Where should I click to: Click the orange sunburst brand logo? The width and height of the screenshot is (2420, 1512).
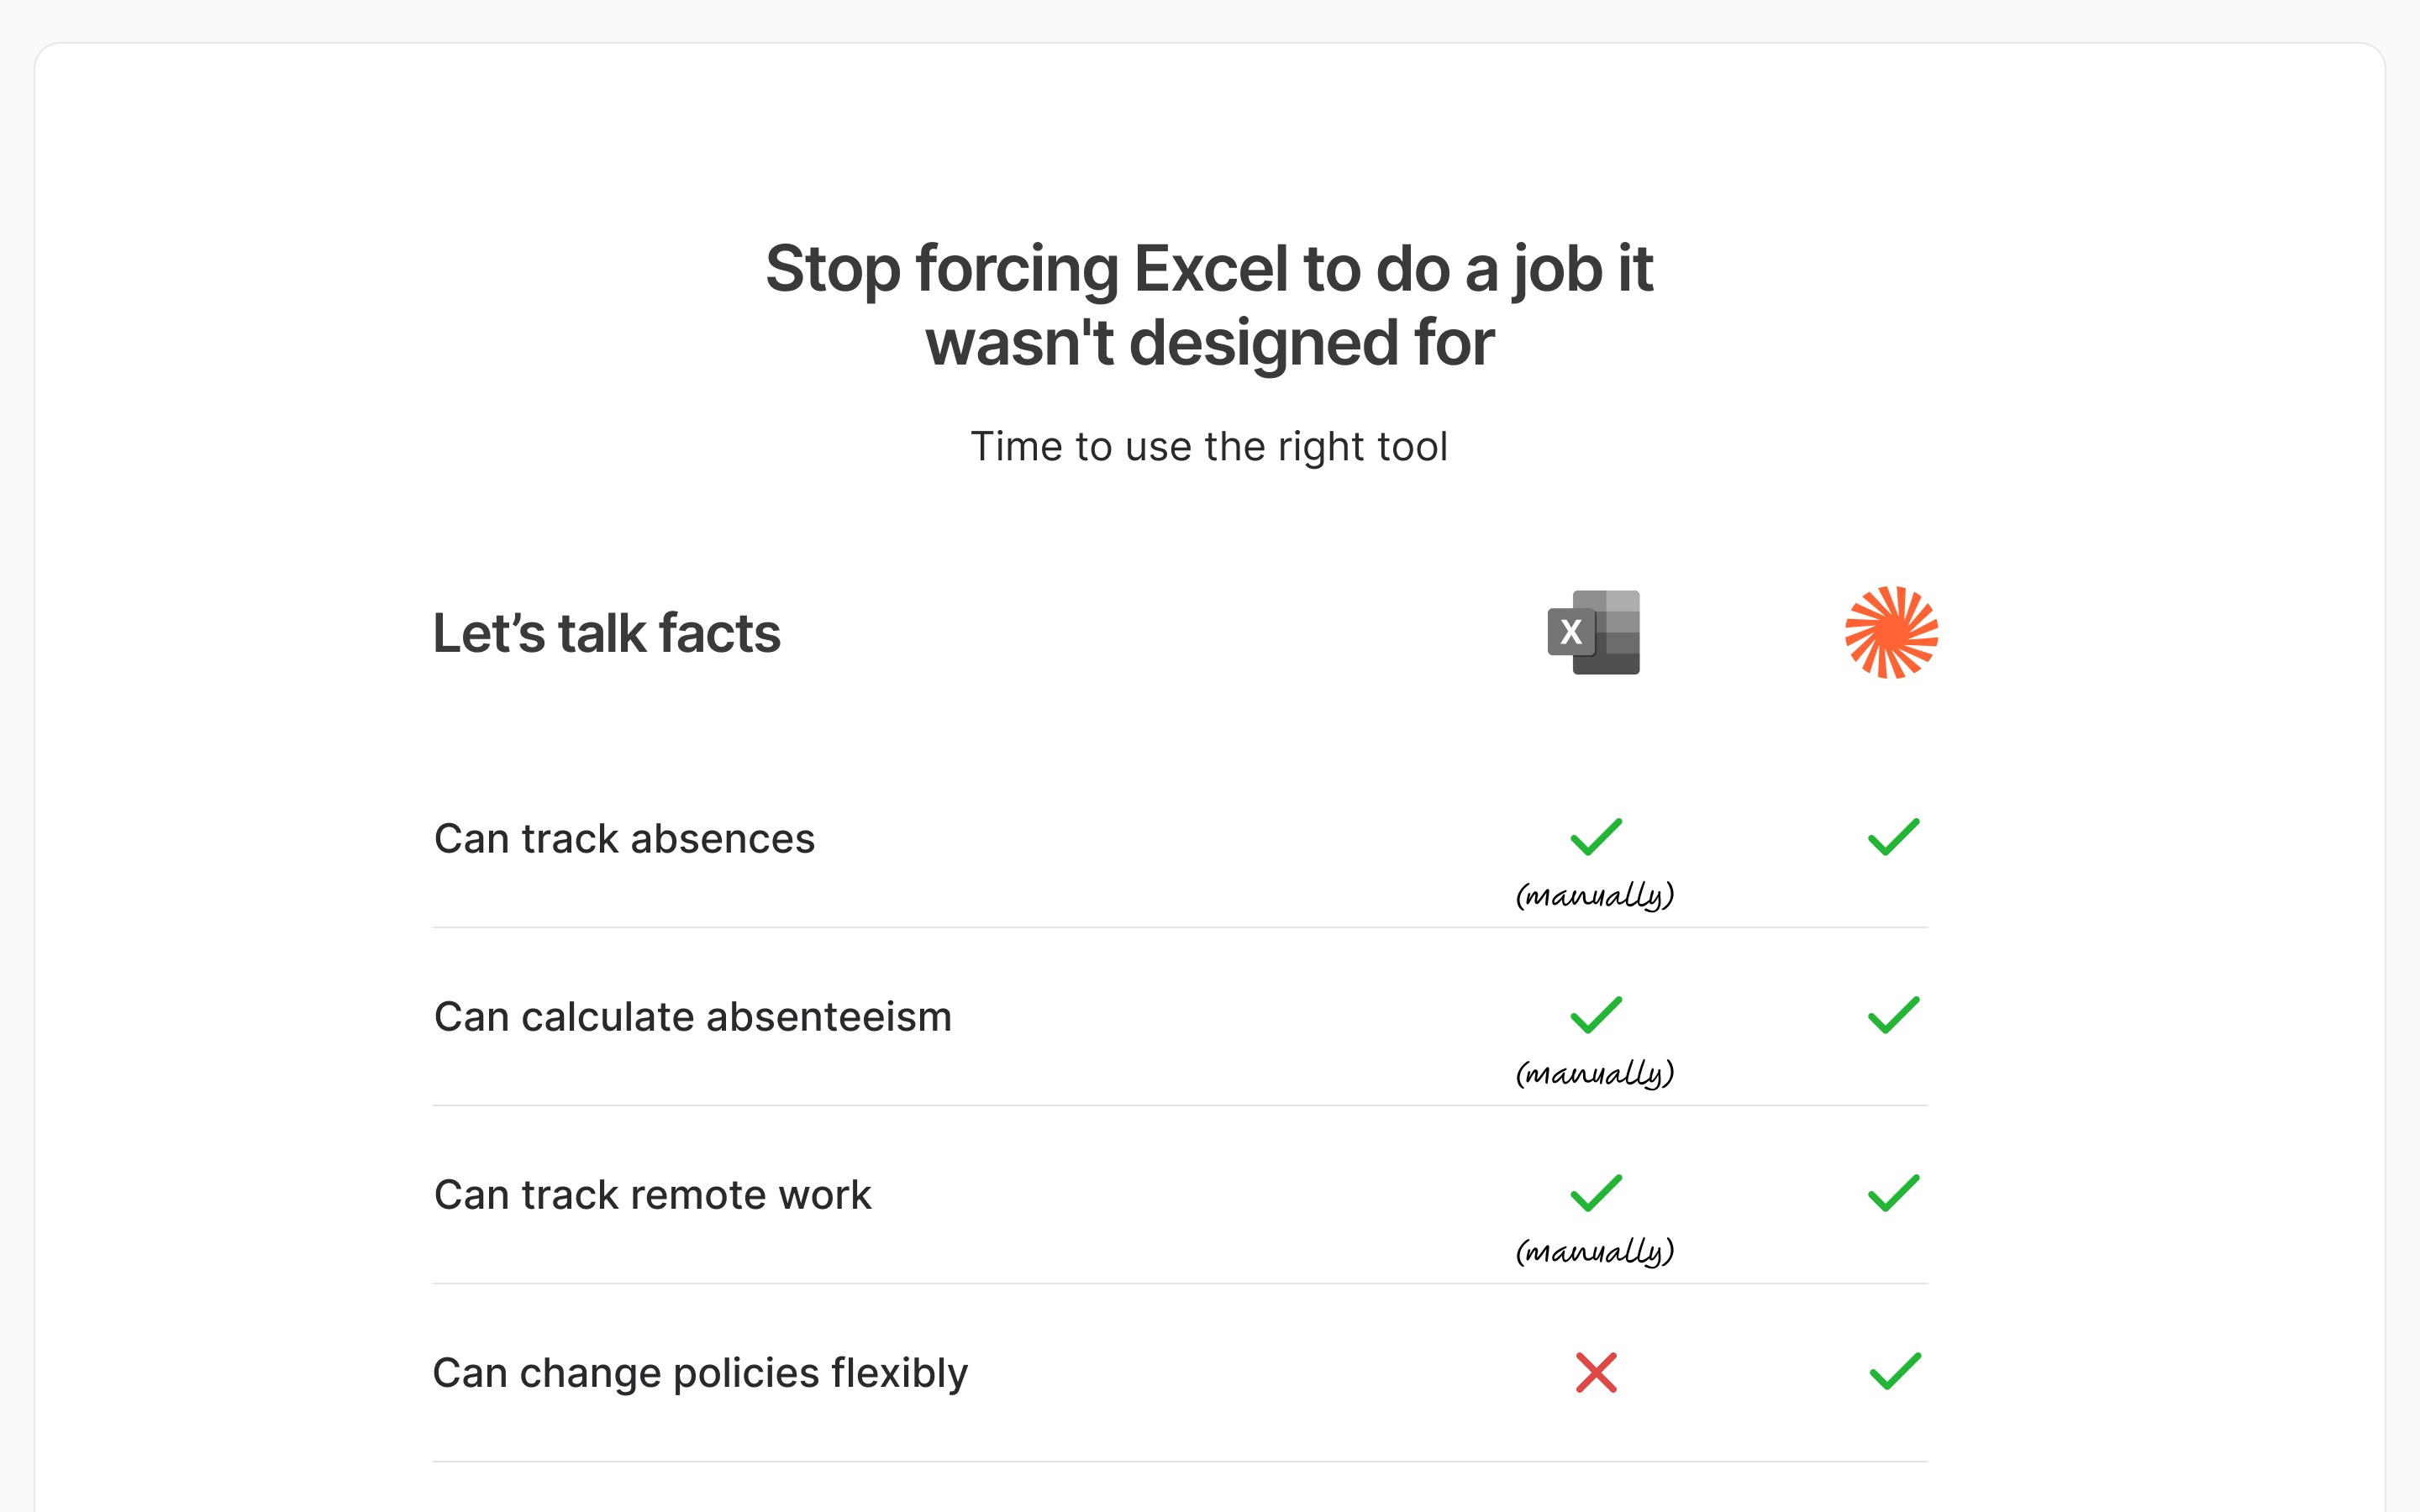point(1891,632)
